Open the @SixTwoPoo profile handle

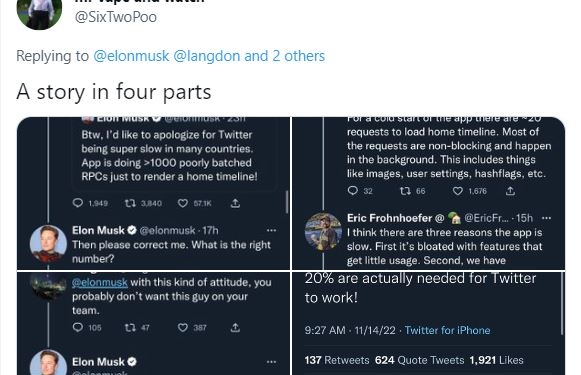point(116,17)
